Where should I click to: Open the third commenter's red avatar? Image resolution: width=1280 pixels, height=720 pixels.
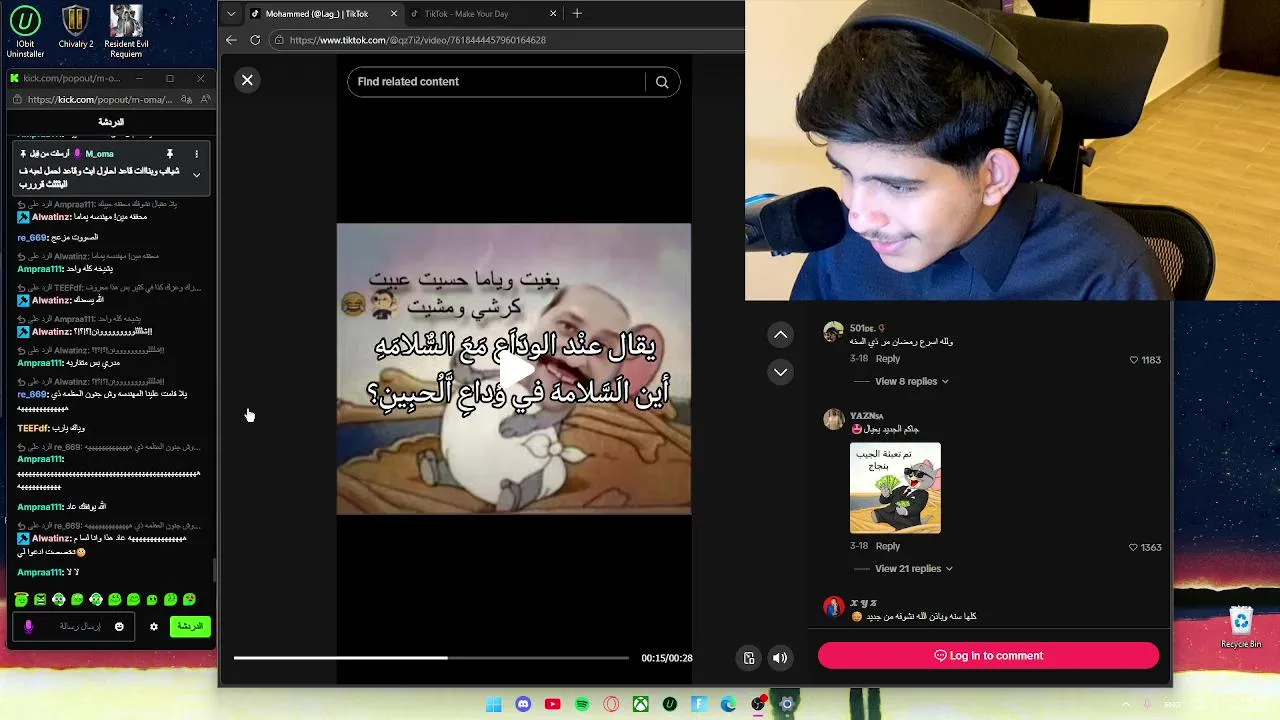tap(833, 606)
